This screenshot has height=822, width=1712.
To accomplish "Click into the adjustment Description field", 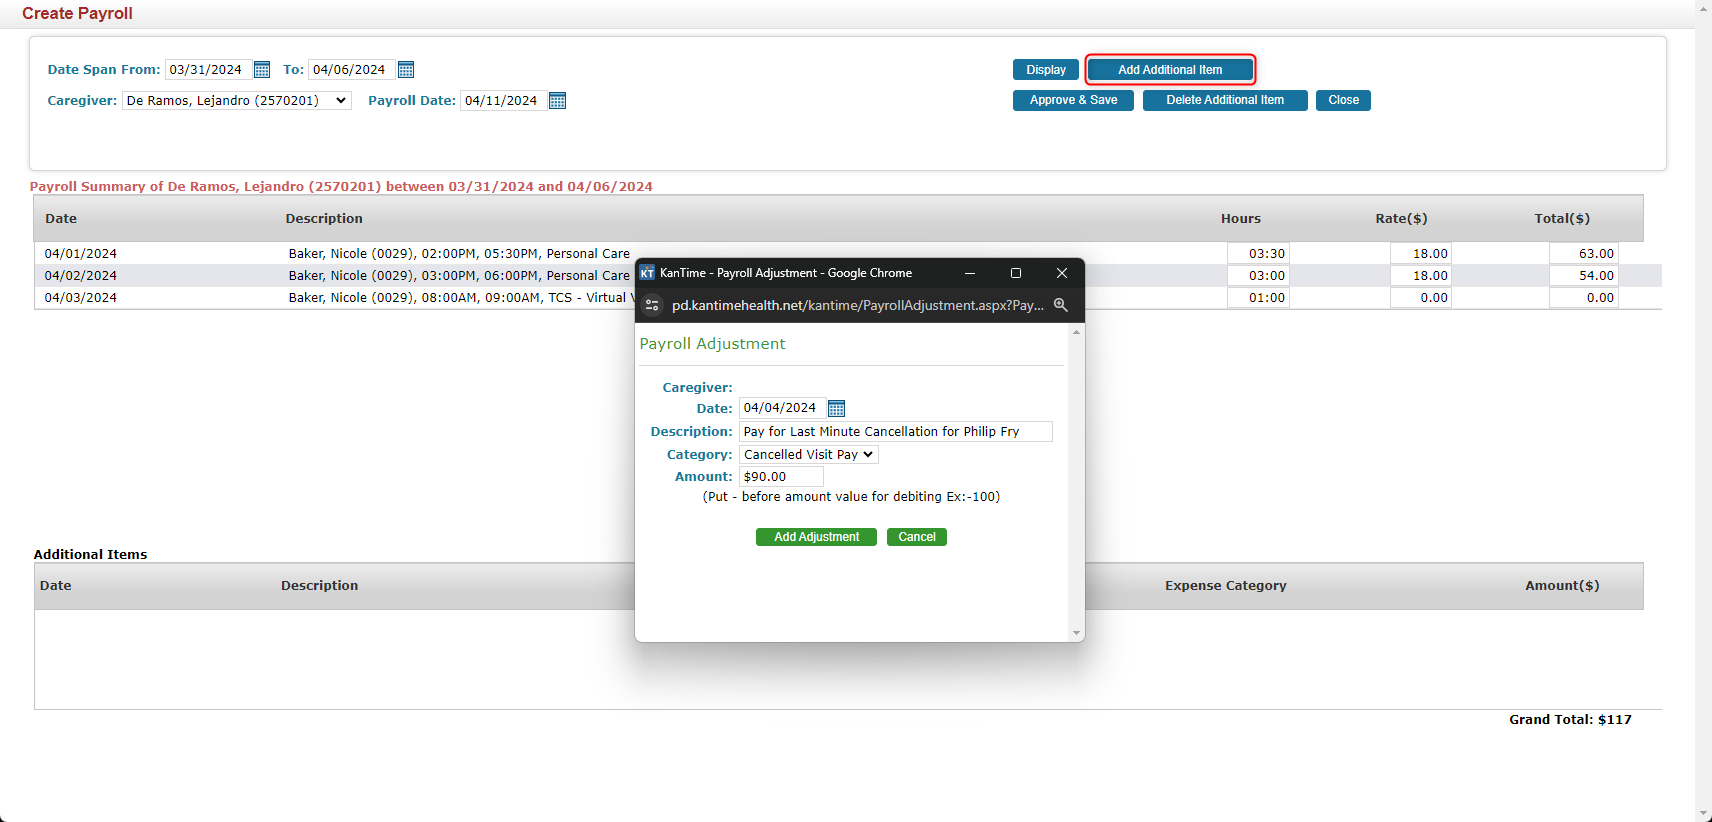I will [x=895, y=432].
